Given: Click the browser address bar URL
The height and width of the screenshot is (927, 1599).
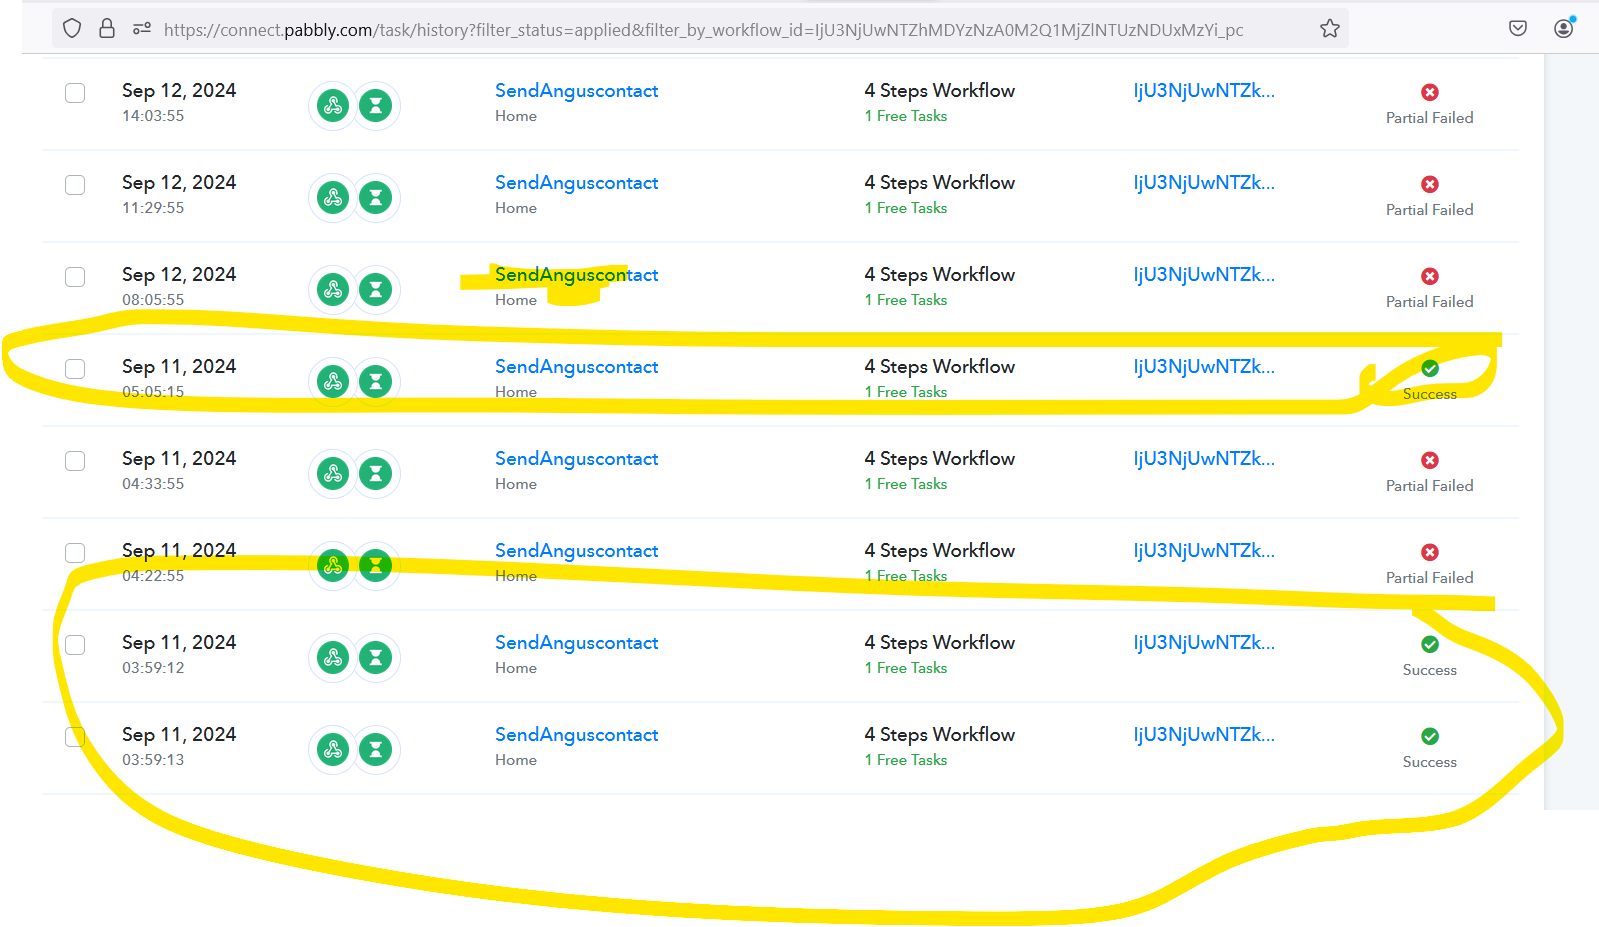Looking at the screenshot, I should 703,30.
